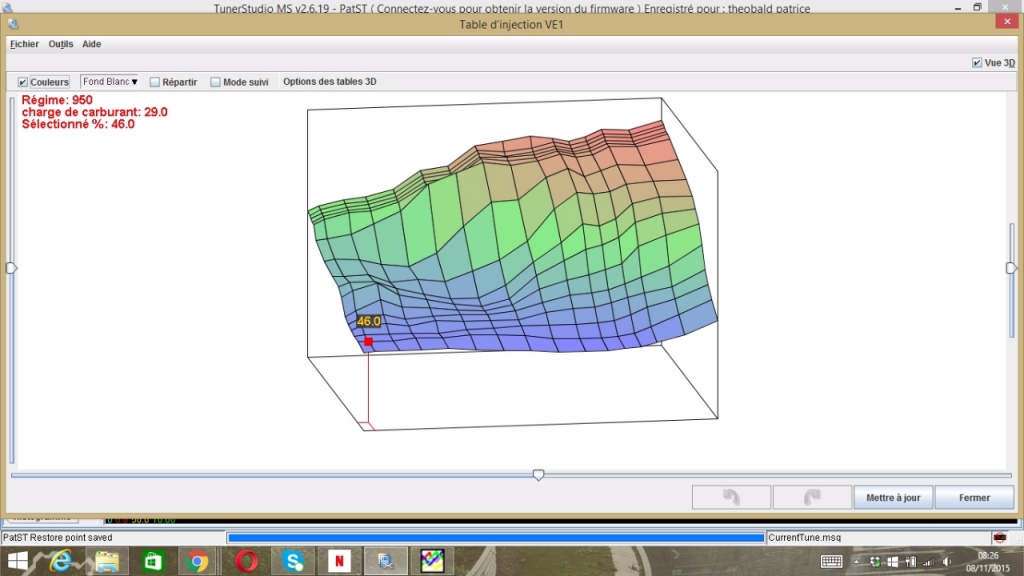Launch Google Chrome from the taskbar
This screenshot has height=576, width=1024.
(197, 561)
